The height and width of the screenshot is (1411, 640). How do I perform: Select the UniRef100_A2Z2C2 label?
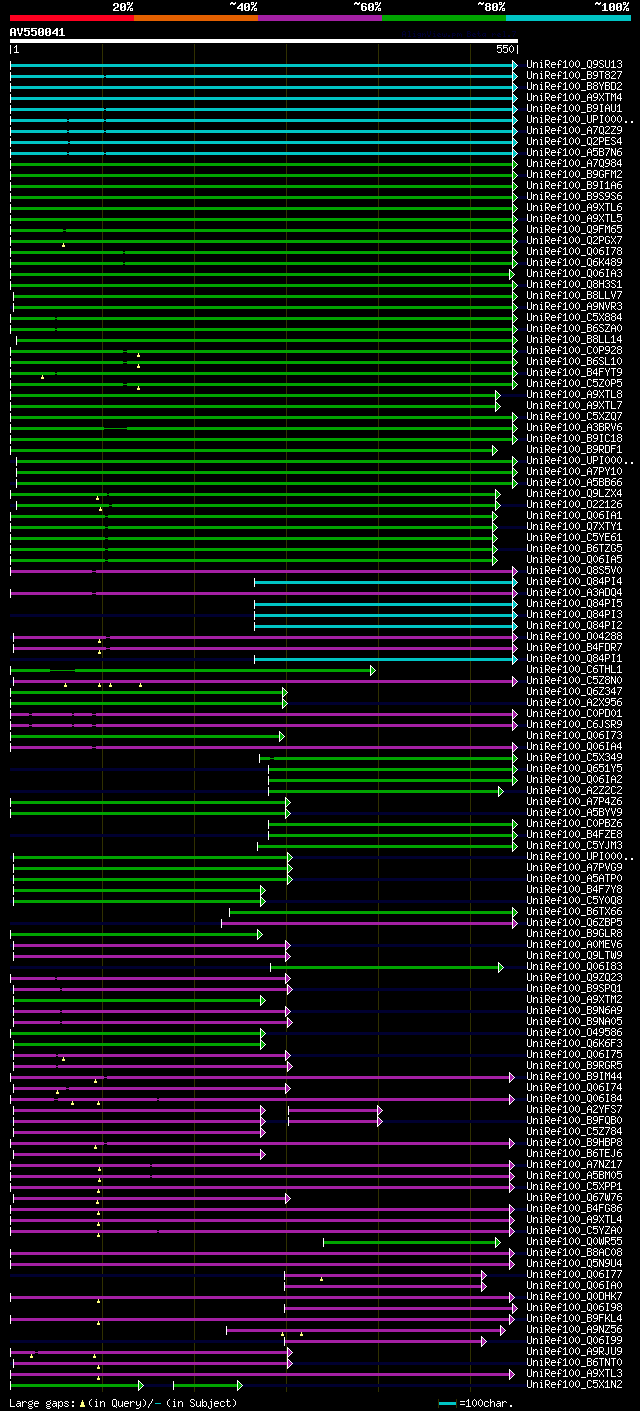click(x=574, y=790)
